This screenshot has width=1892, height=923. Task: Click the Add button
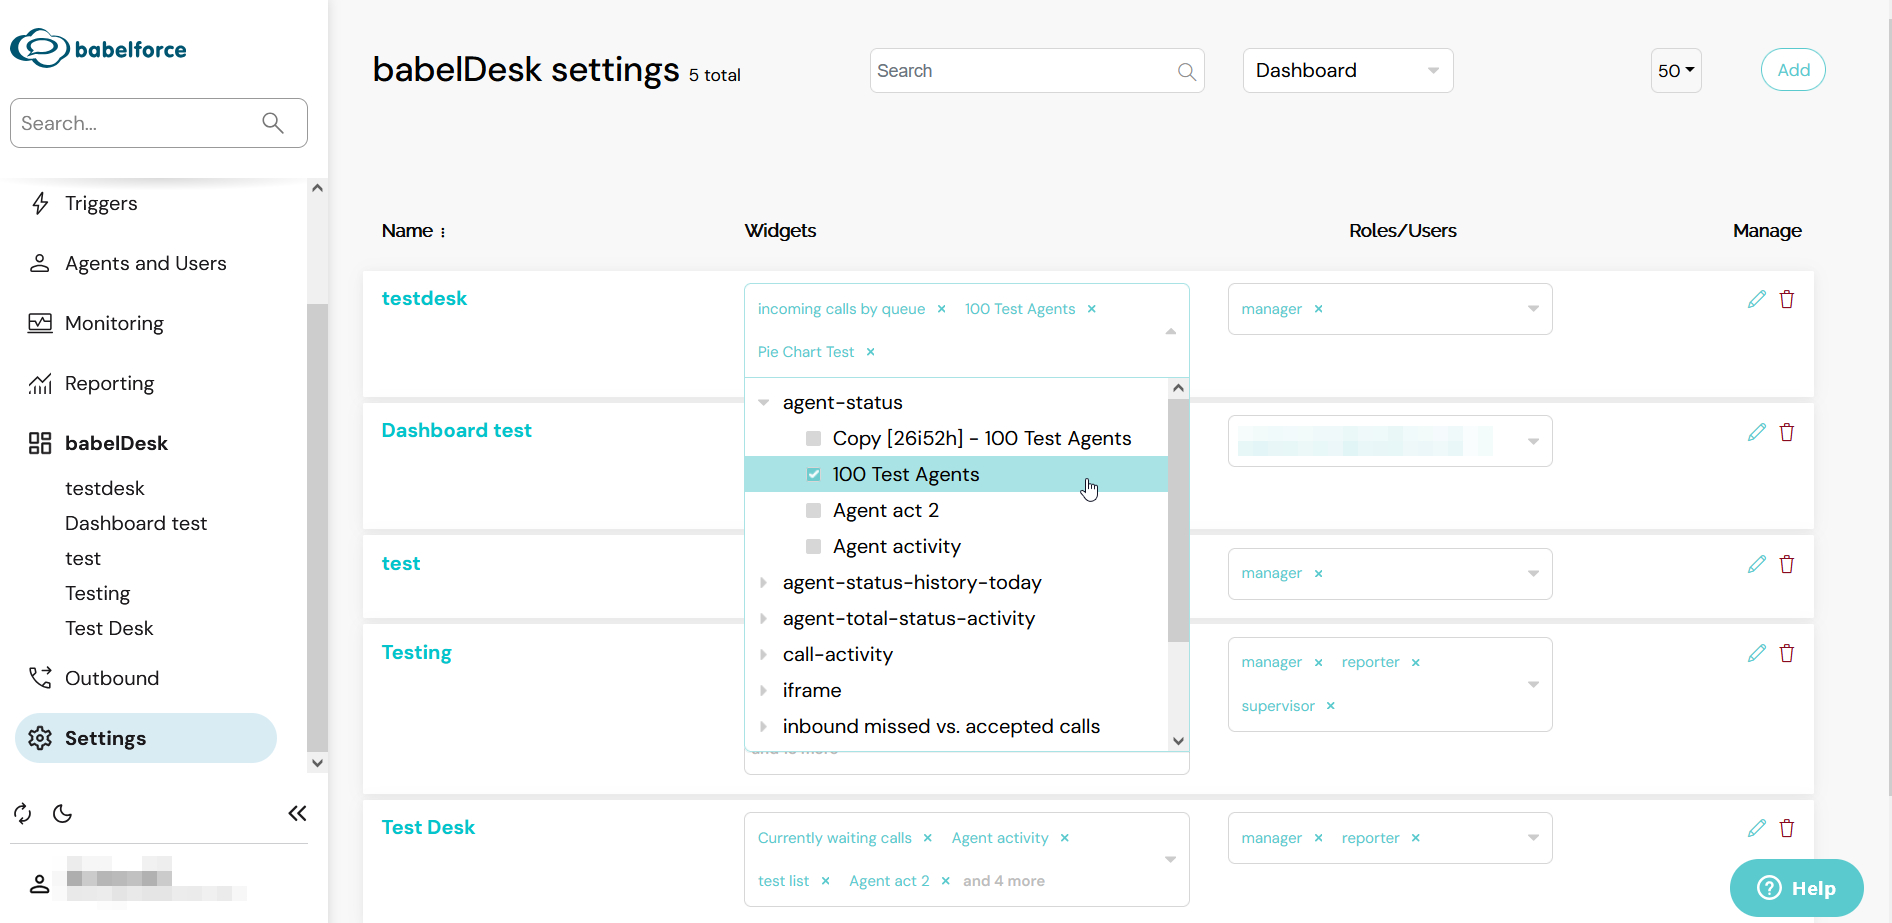1793,70
